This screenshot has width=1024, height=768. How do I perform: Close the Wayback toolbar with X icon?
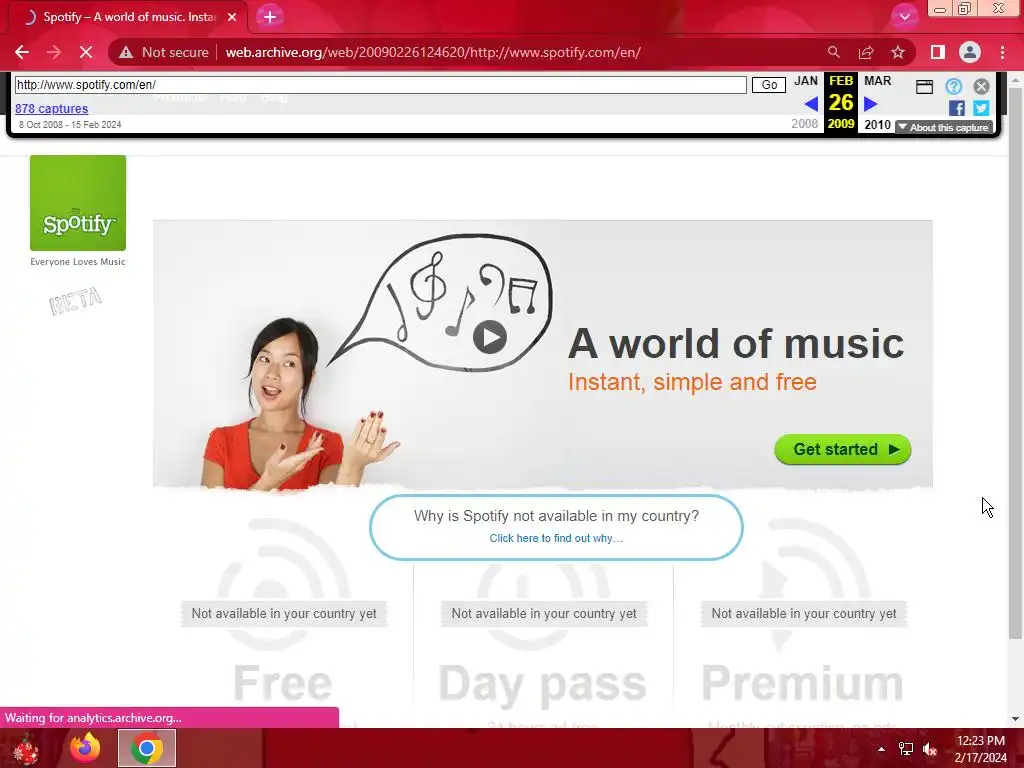coord(981,86)
